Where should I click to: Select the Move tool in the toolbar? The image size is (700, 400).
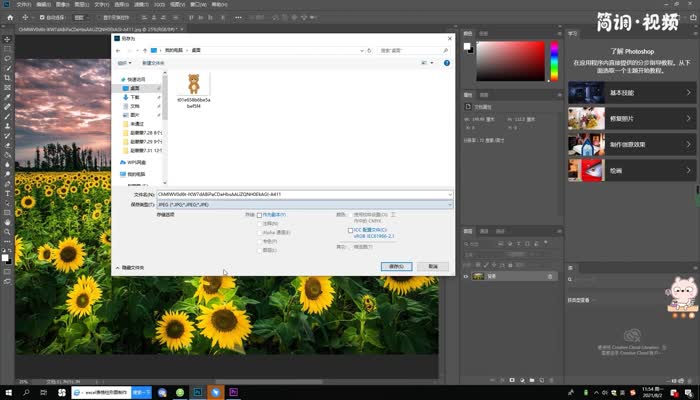click(x=7, y=40)
